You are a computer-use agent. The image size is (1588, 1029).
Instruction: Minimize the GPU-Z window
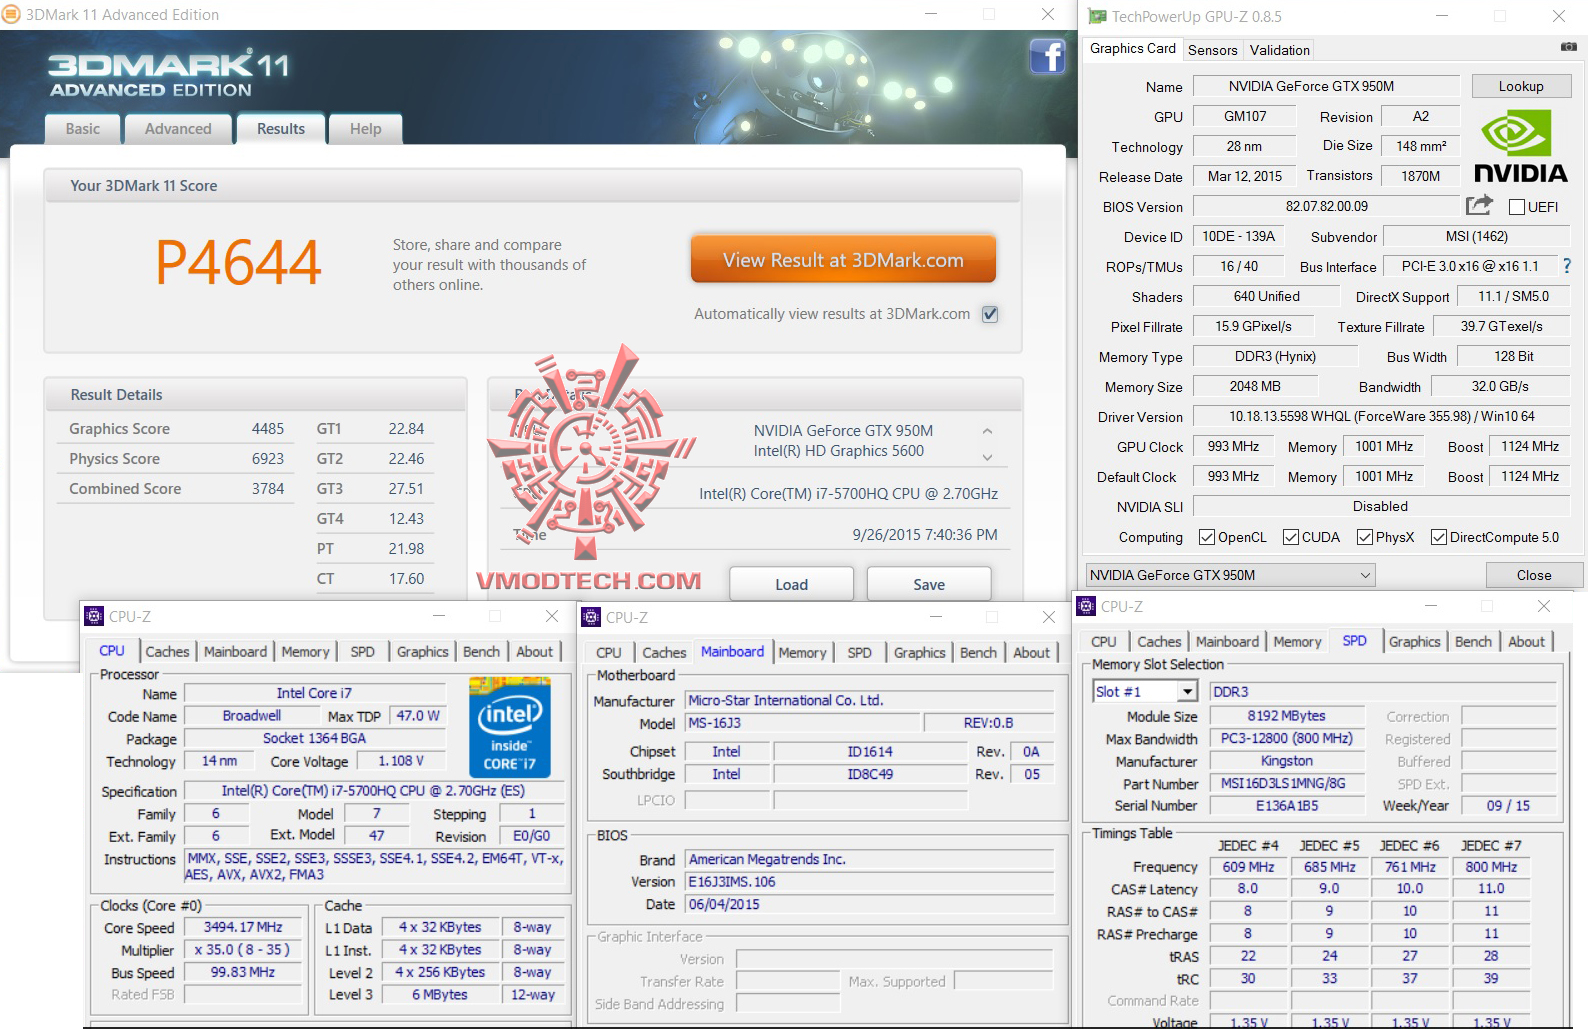point(1442,16)
